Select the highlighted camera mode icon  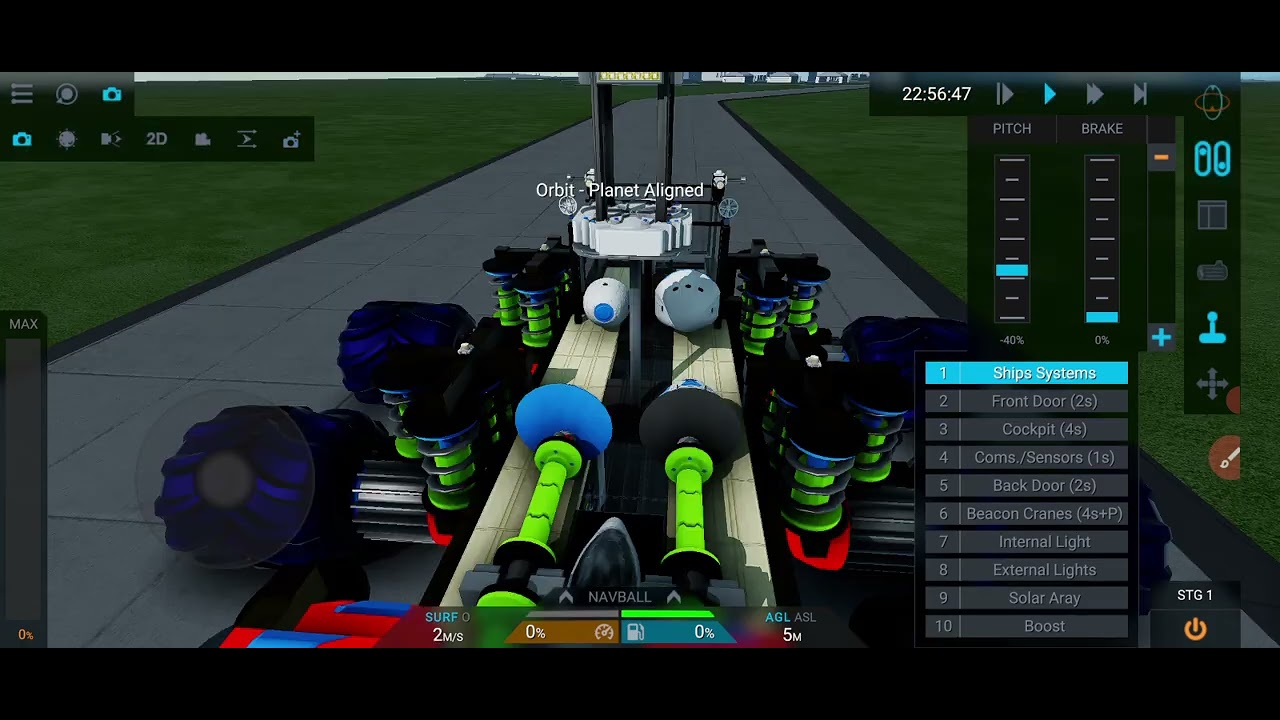point(22,140)
